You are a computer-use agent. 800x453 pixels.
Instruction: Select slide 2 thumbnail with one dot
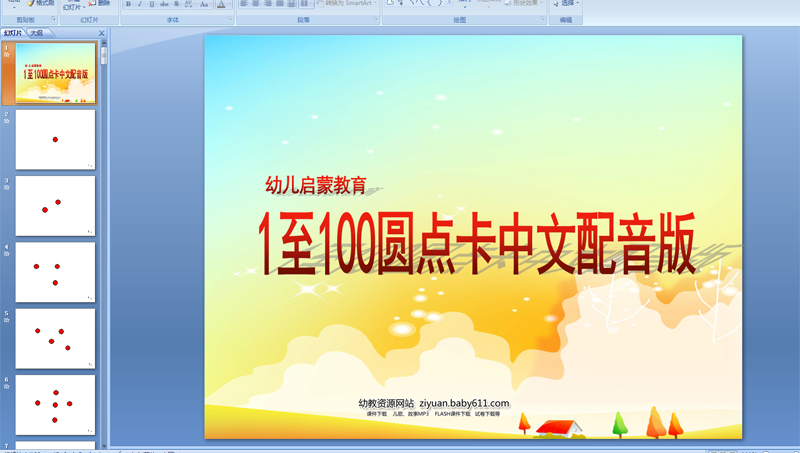tap(56, 139)
